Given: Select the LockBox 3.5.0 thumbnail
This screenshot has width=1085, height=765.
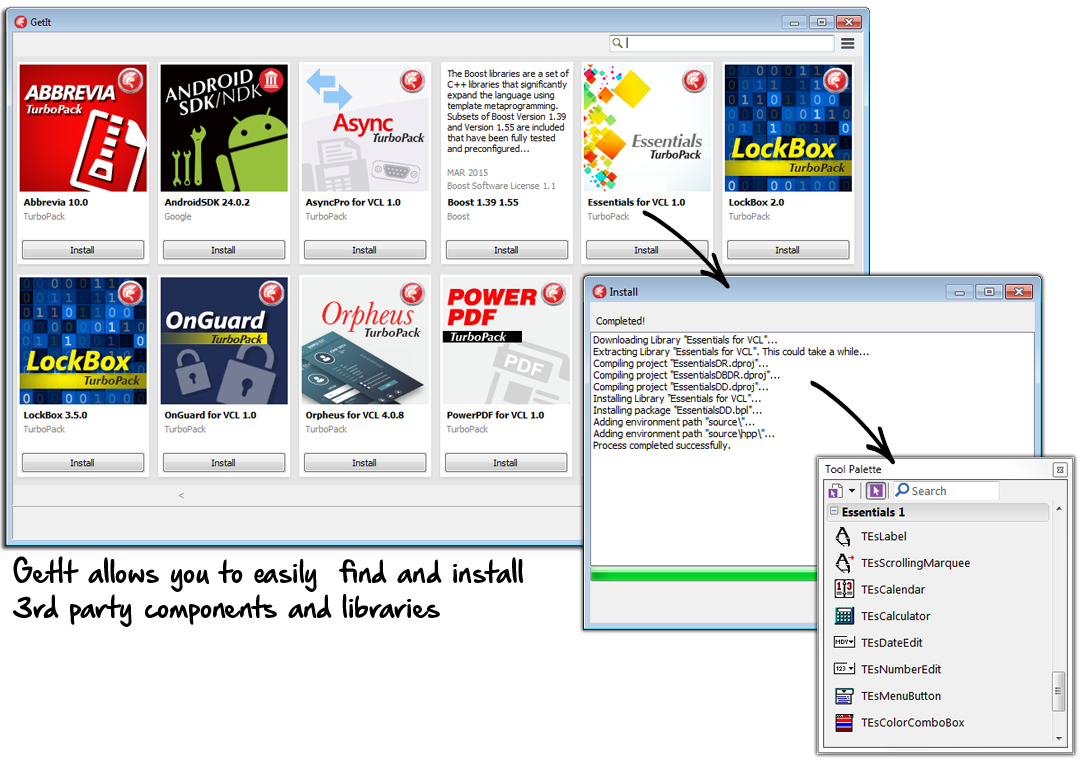Looking at the screenshot, I should 83,341.
